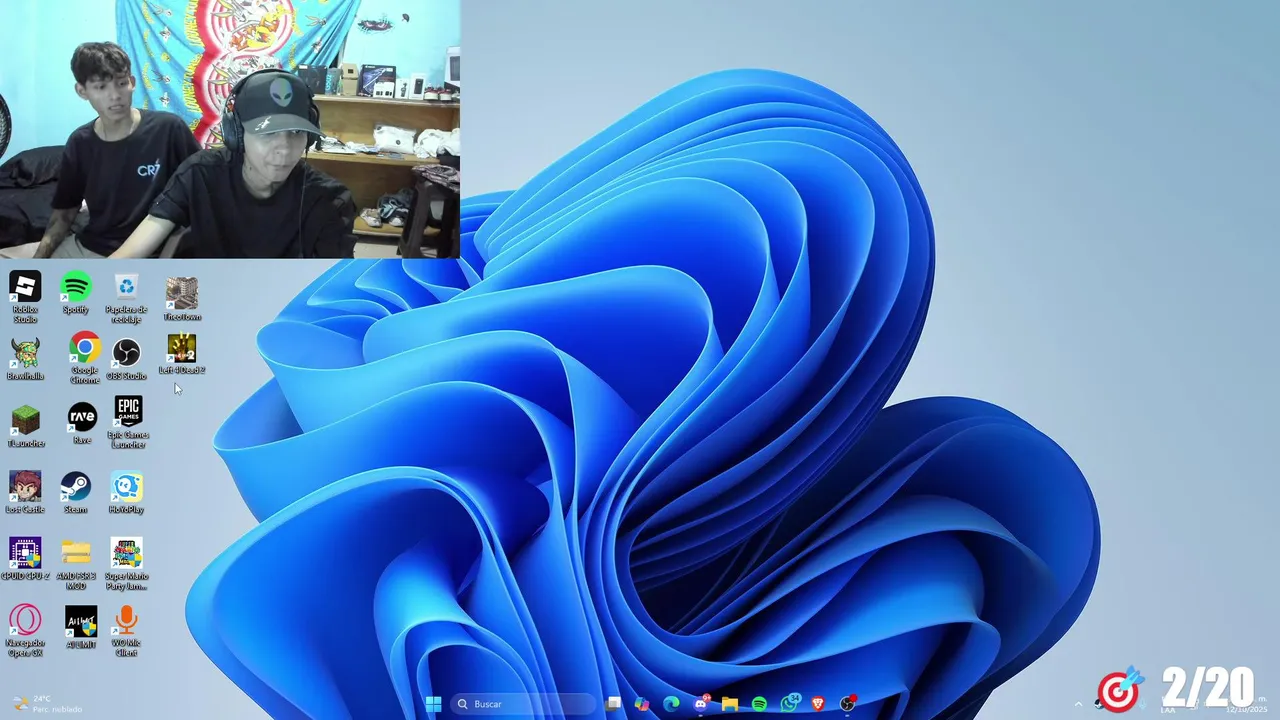Select the Epic Games Launcher icon
The image size is (1280, 720).
(x=128, y=422)
